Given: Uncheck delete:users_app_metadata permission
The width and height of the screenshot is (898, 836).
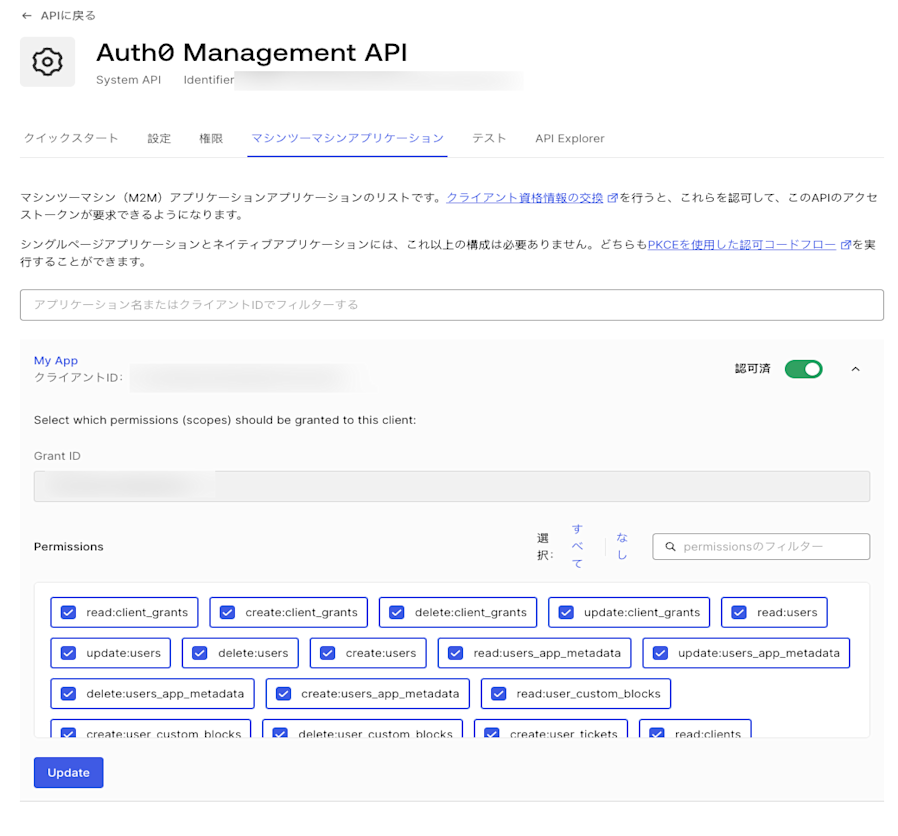Looking at the screenshot, I should pos(68,694).
